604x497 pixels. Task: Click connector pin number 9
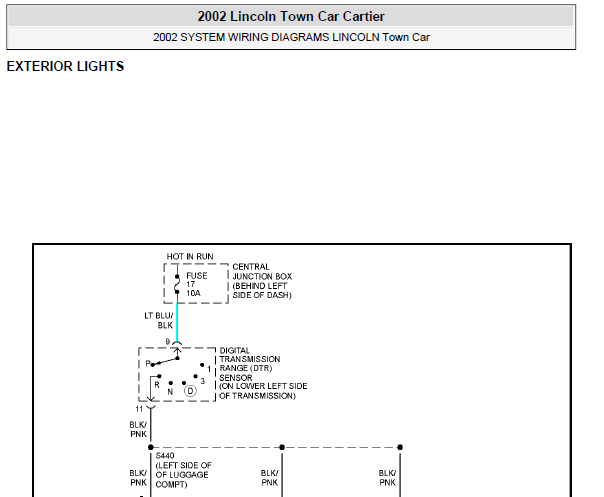[x=168, y=342]
